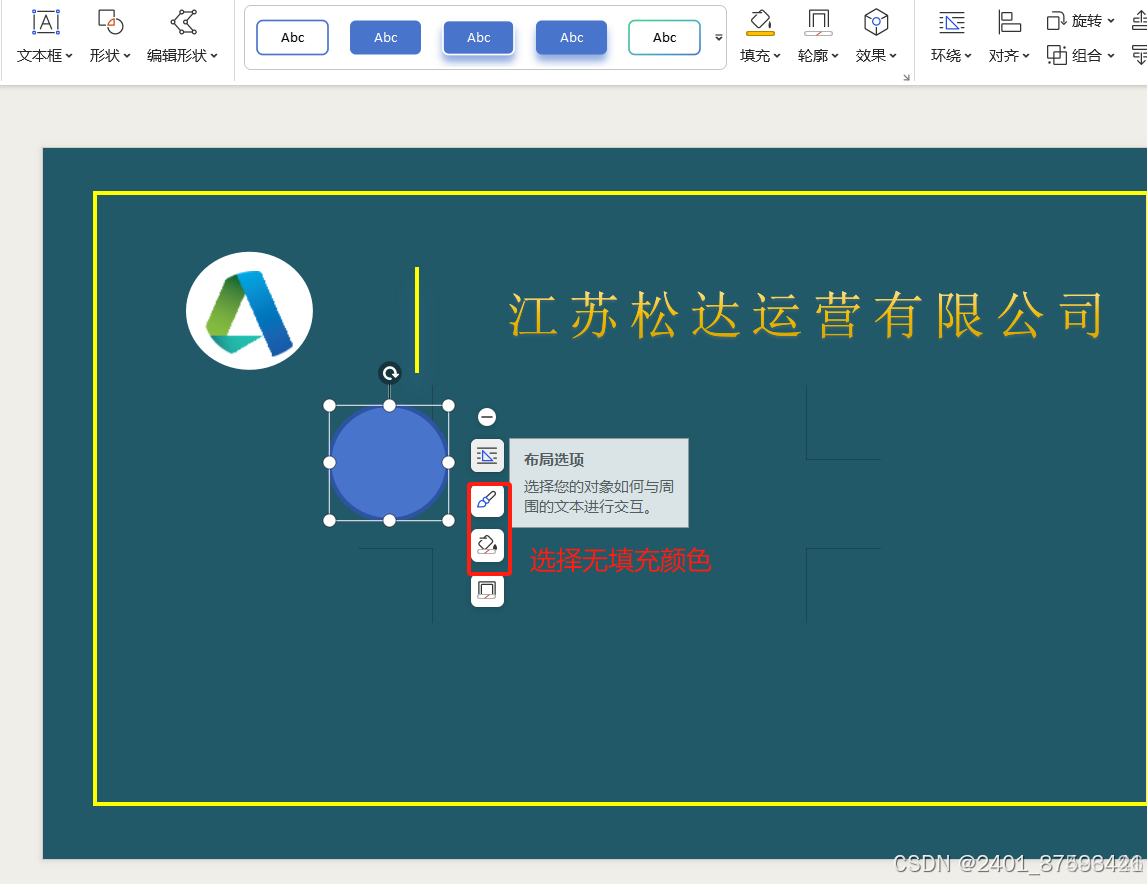This screenshot has height=884, width=1147.
Task: Click the shape effects (效果) icon
Action: point(876,23)
